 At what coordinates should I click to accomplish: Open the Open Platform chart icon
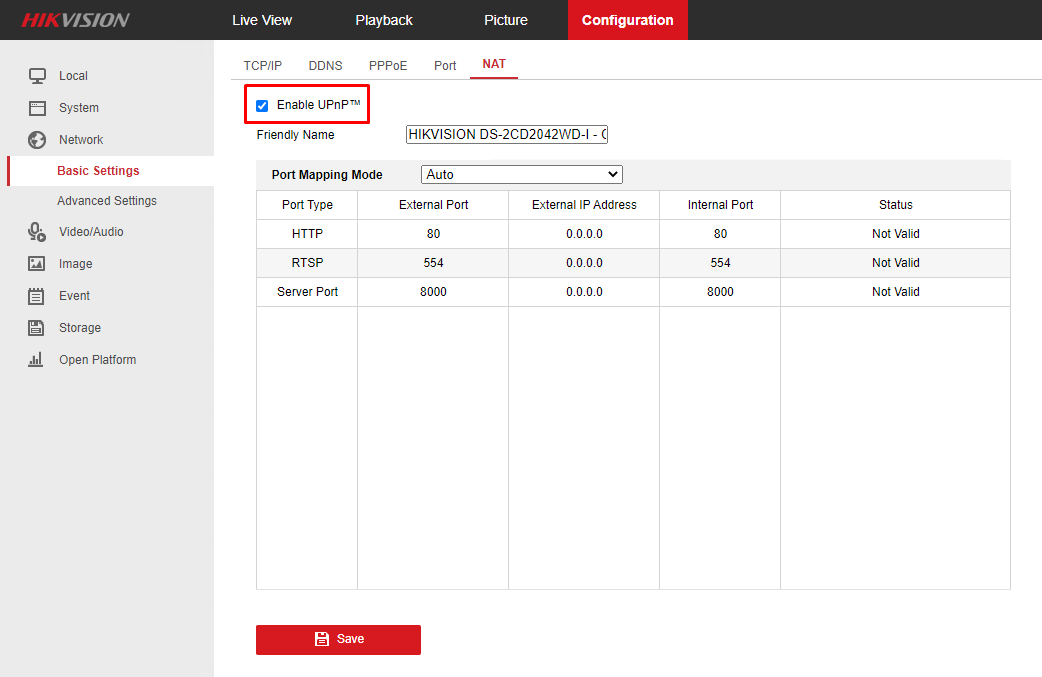[37, 359]
